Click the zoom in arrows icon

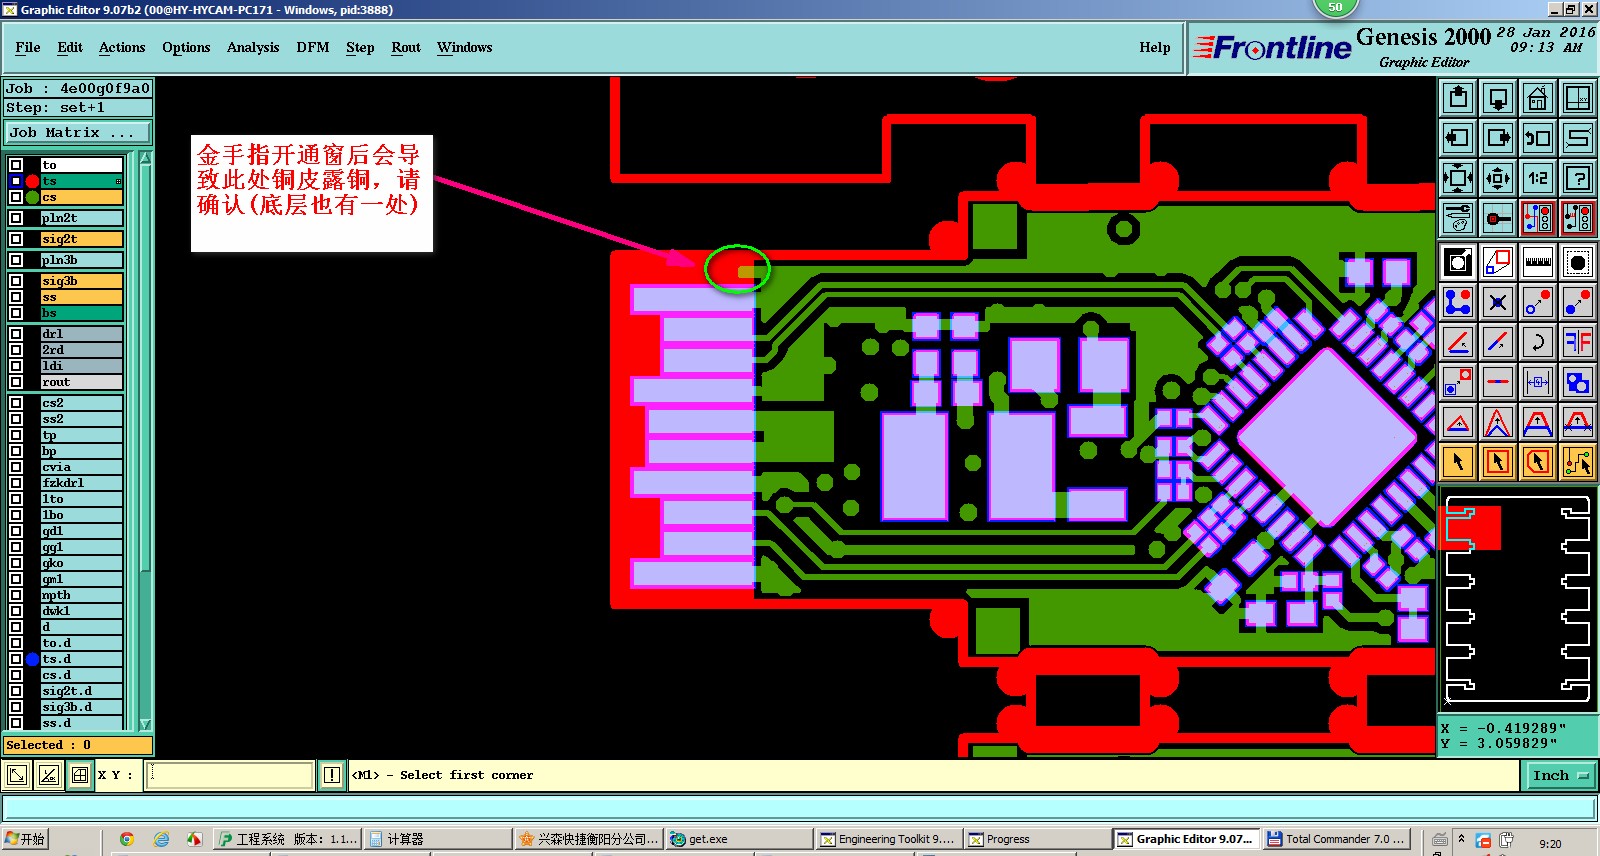coord(1458,178)
